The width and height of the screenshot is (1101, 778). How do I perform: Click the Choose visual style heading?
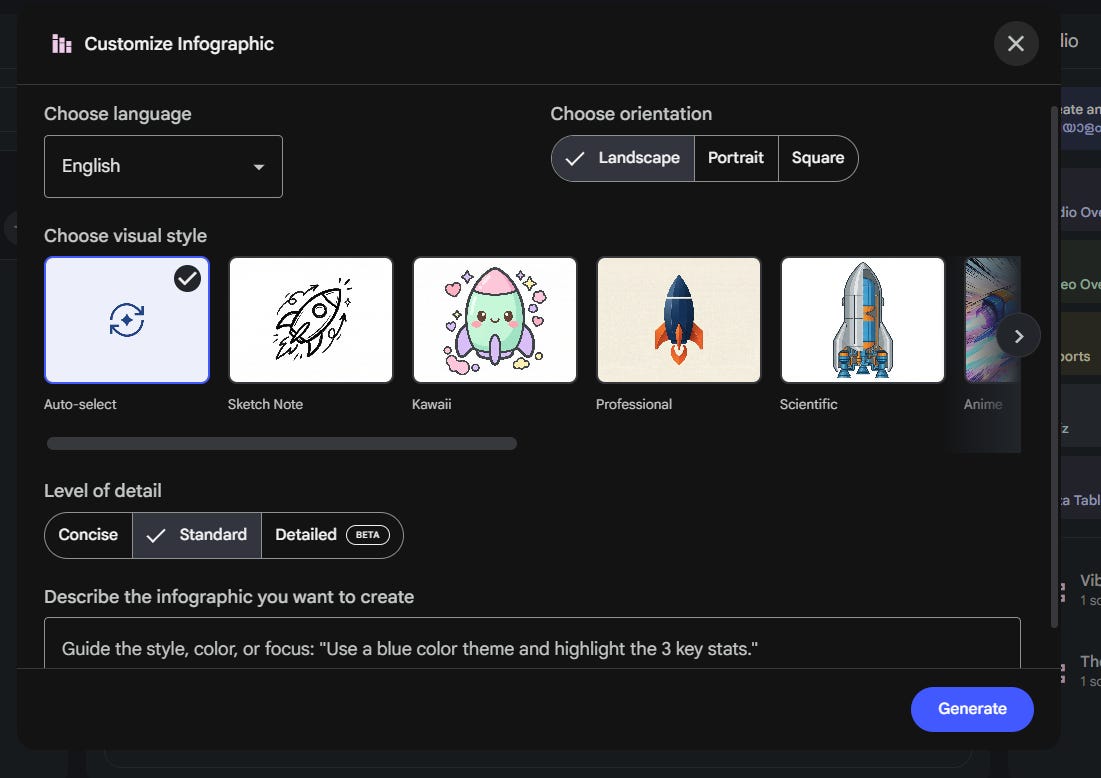[126, 236]
